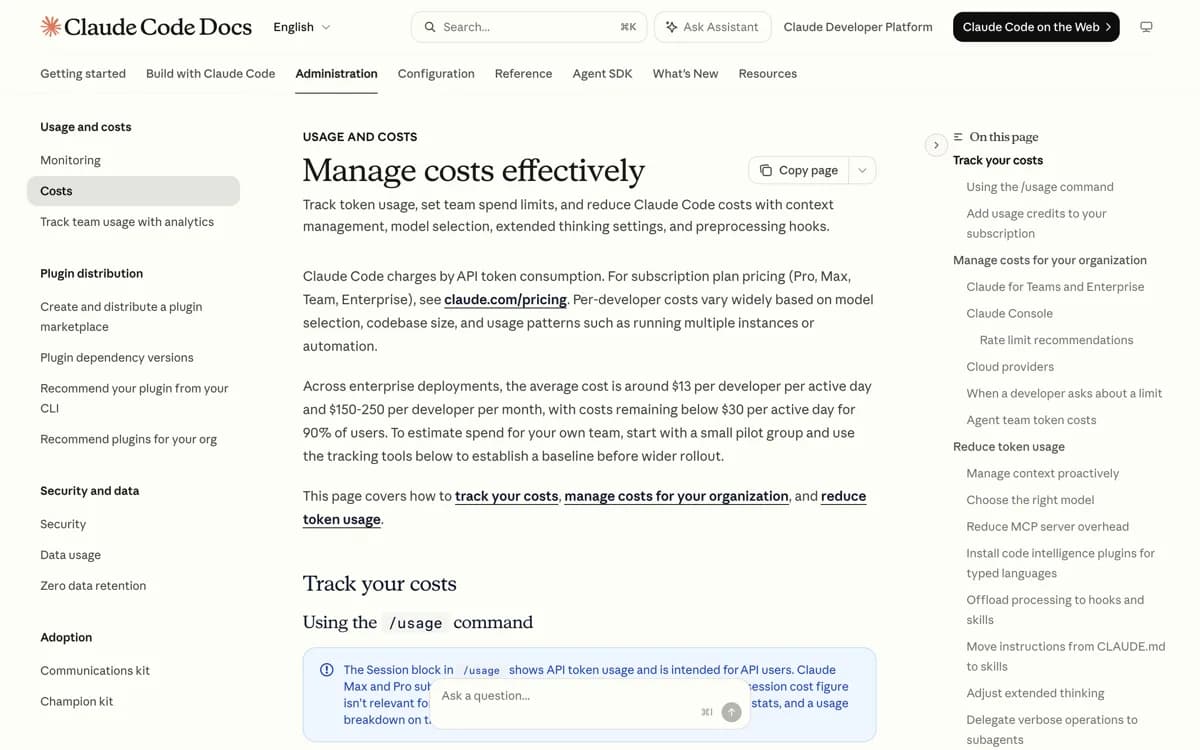This screenshot has height=750, width=1200.
Task: Open the Communications kit page
Action: click(95, 671)
